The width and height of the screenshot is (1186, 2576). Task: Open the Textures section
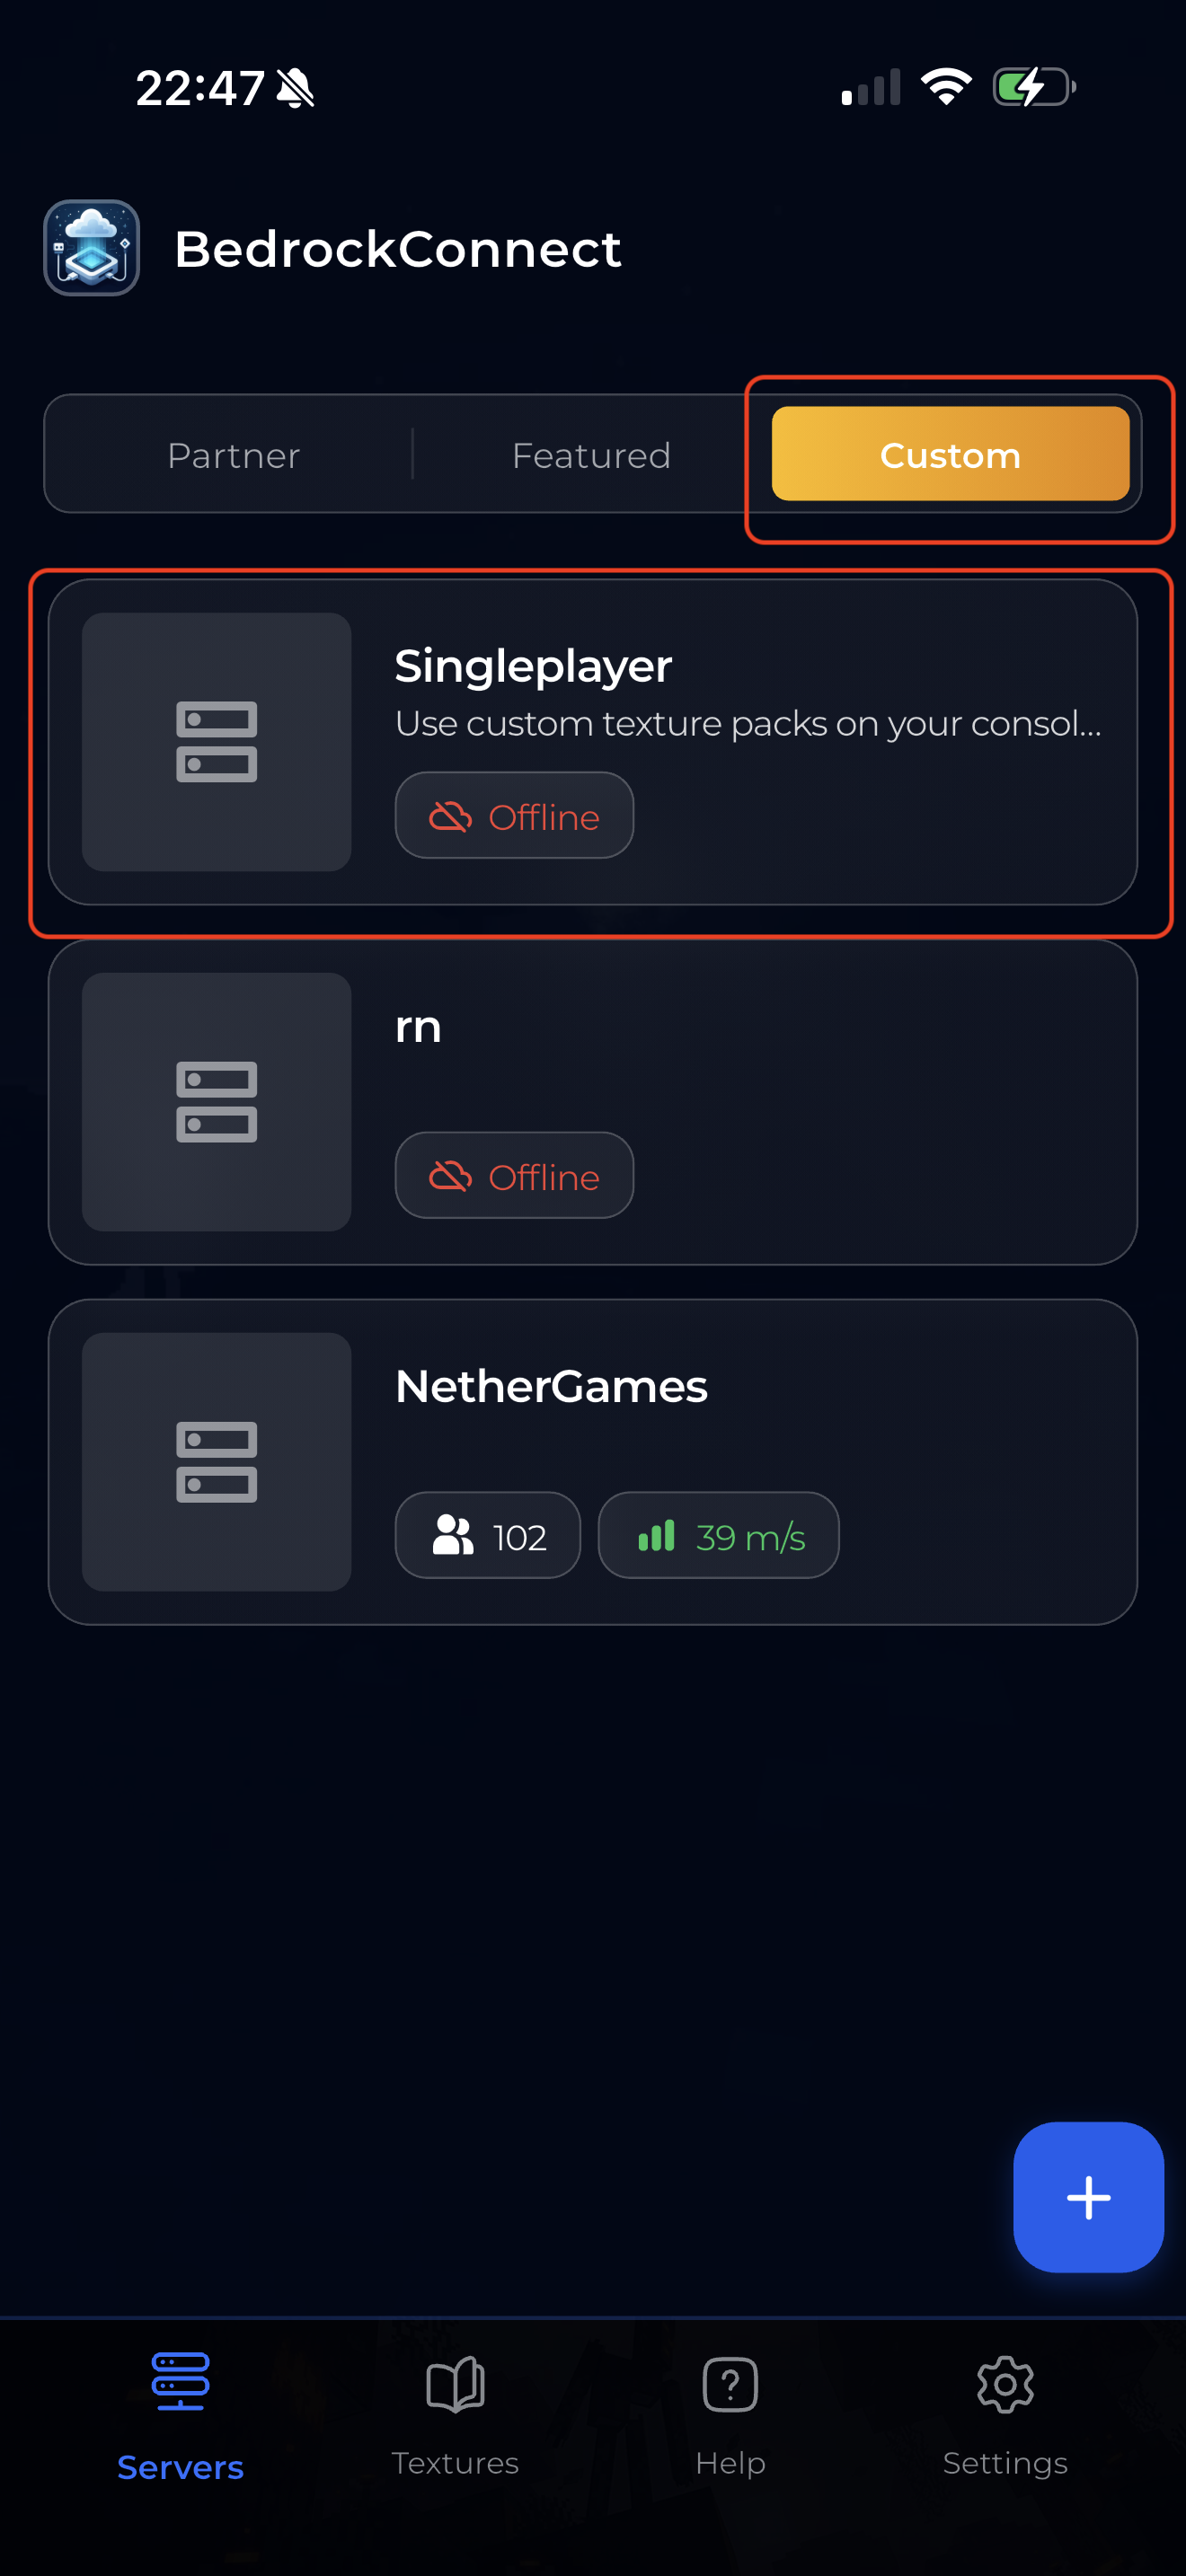pos(455,2385)
